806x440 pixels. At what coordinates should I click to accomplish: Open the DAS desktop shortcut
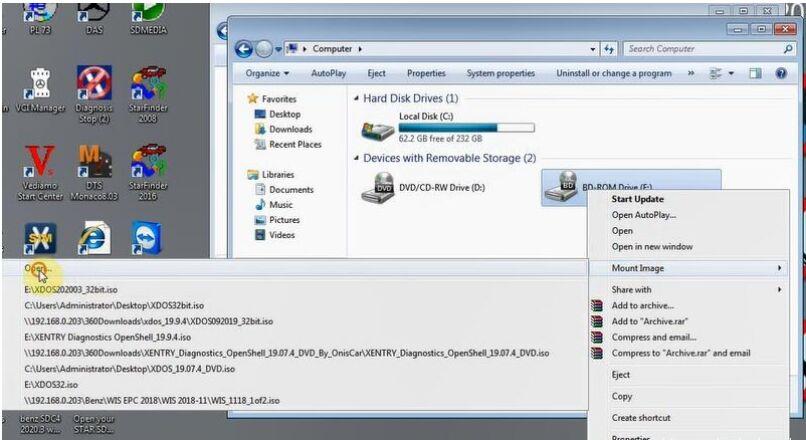[94, 20]
